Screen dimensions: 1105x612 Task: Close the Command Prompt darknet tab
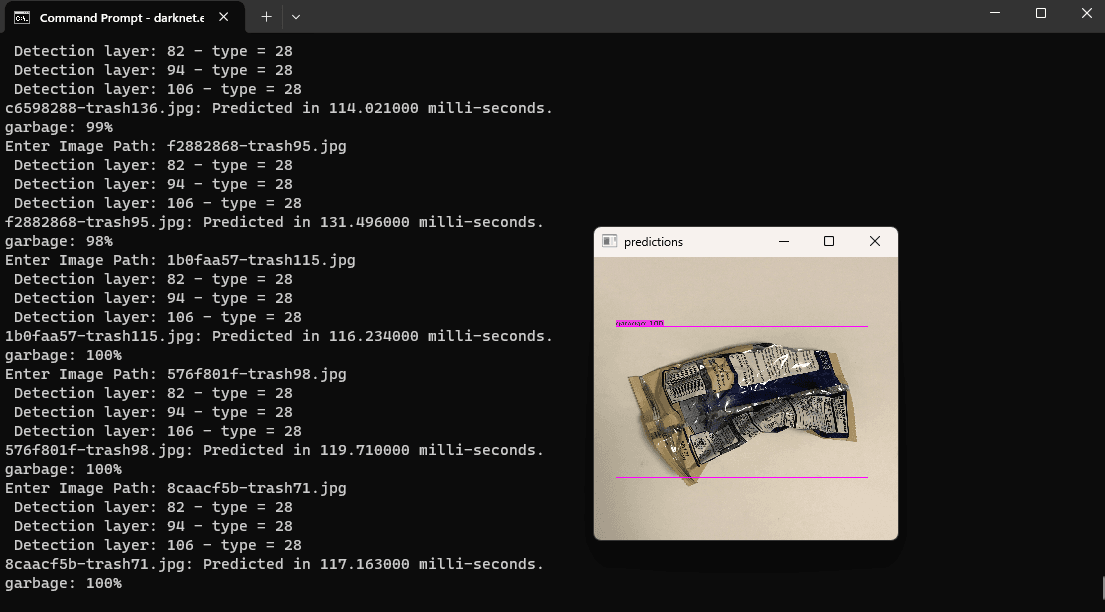[x=223, y=17]
